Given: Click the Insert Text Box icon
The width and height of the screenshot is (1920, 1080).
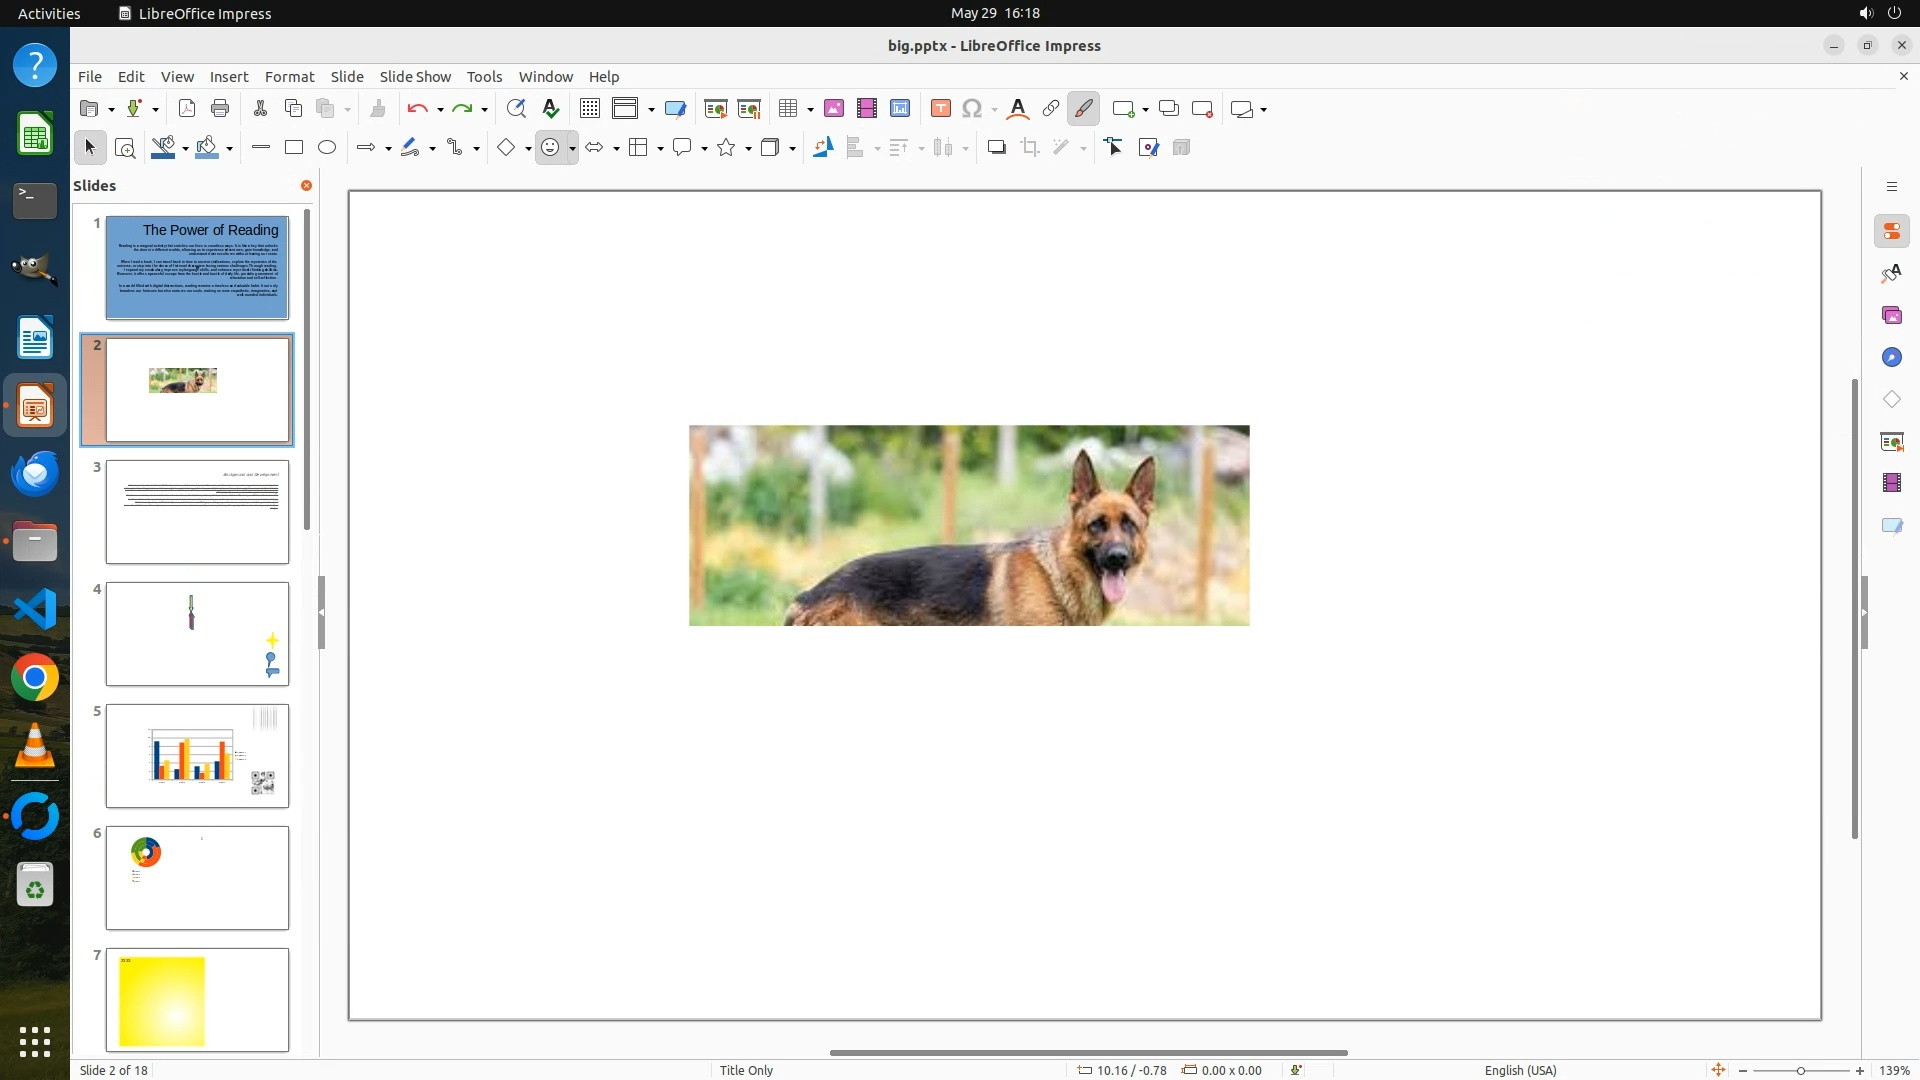Looking at the screenshot, I should click(x=940, y=109).
